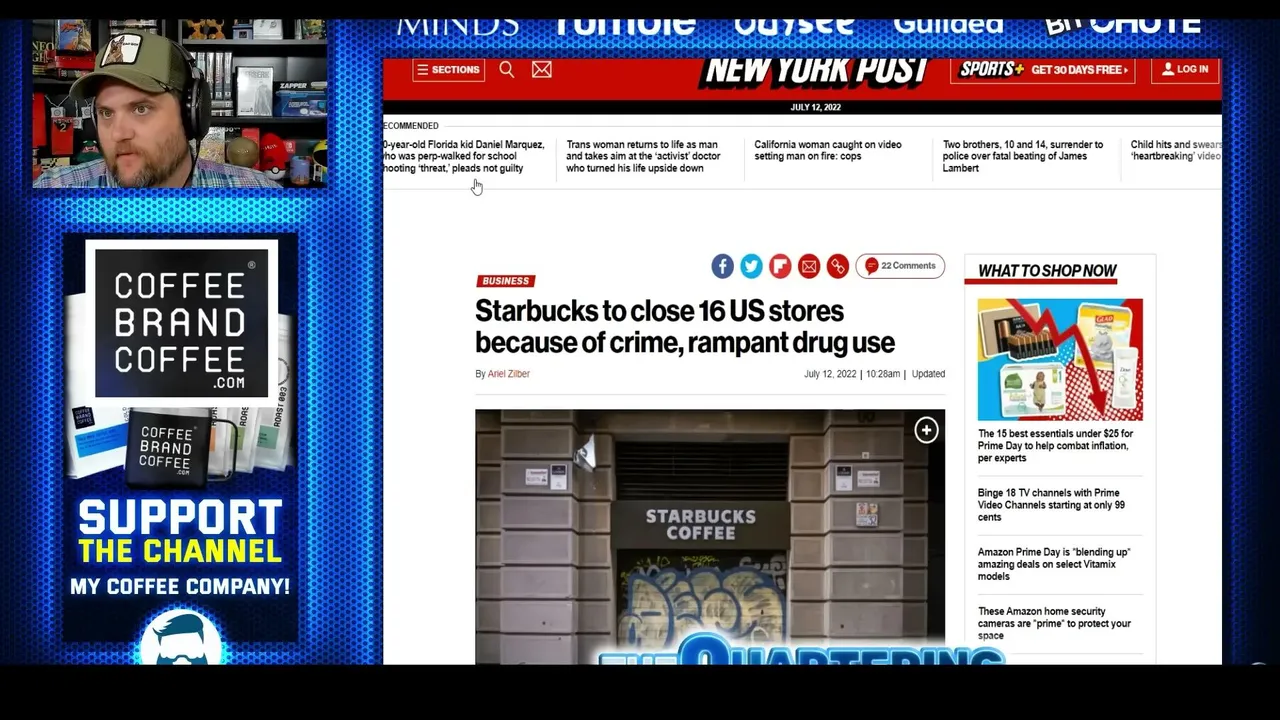Select the Business category tag

[506, 281]
